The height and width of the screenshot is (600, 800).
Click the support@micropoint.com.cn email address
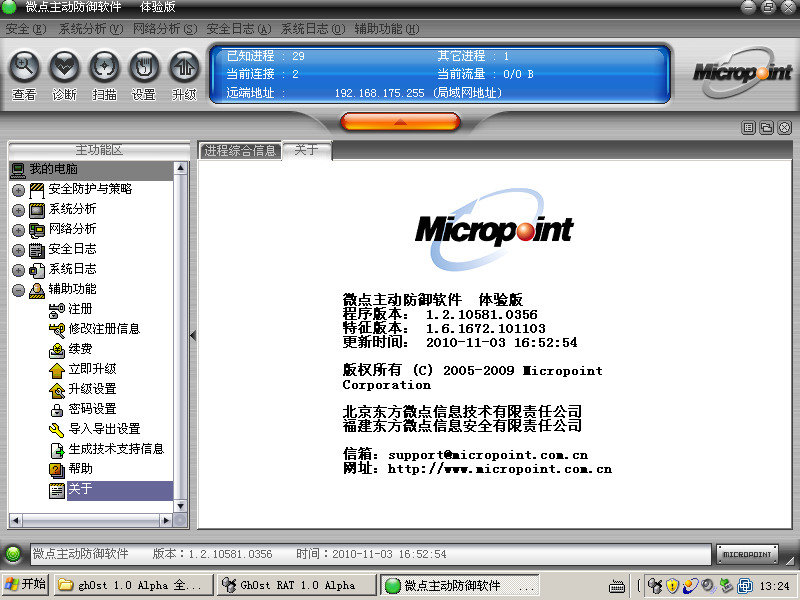[x=488, y=455]
